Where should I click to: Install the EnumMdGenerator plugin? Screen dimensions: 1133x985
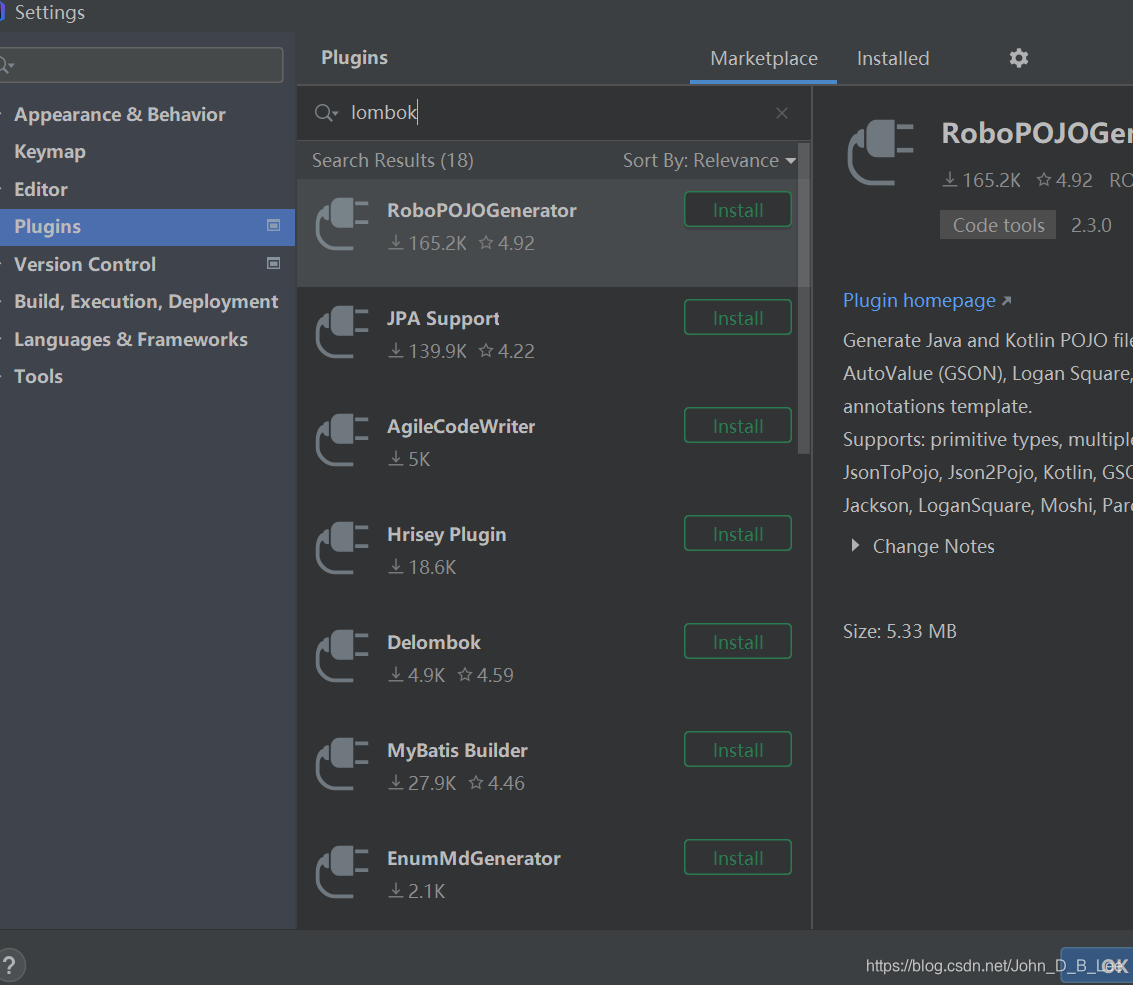point(738,858)
